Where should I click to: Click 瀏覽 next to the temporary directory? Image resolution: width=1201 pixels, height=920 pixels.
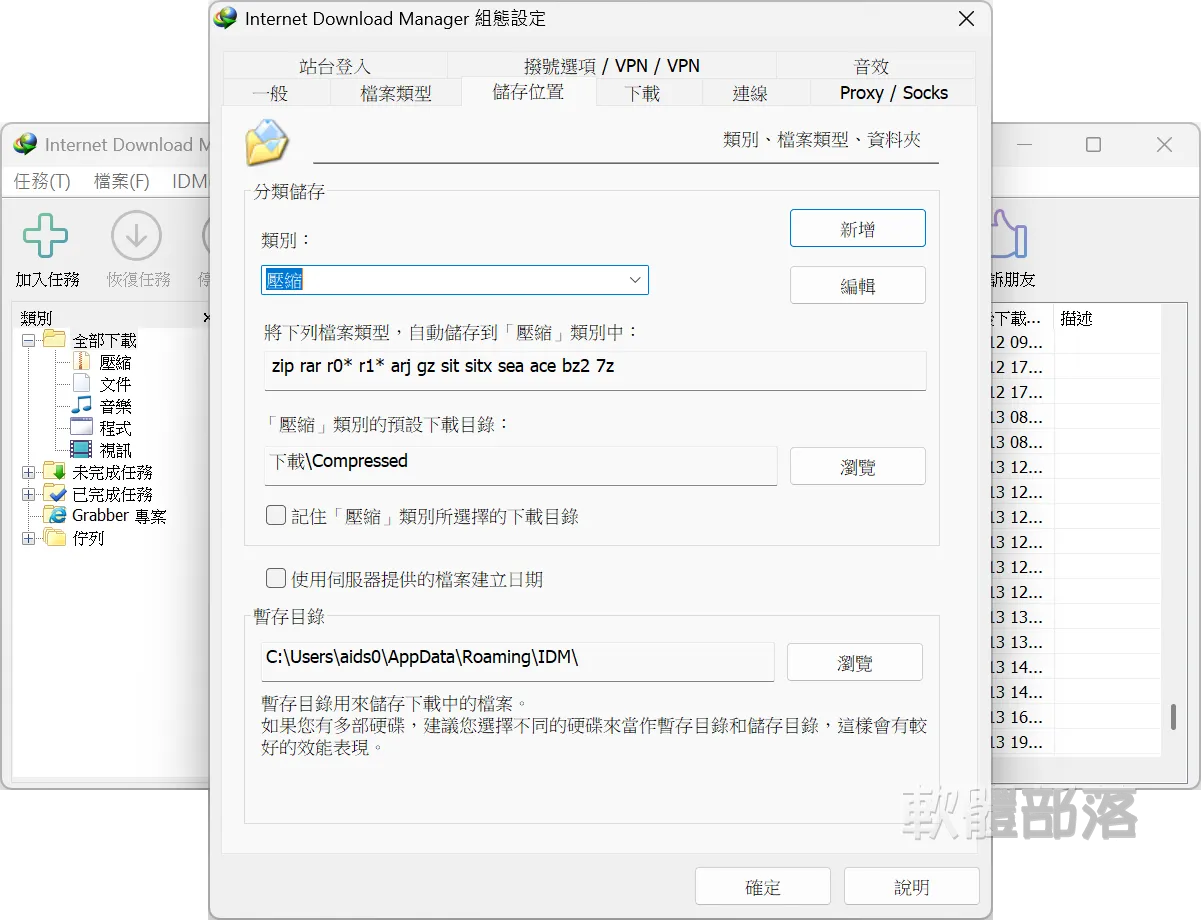pyautogui.click(x=855, y=662)
